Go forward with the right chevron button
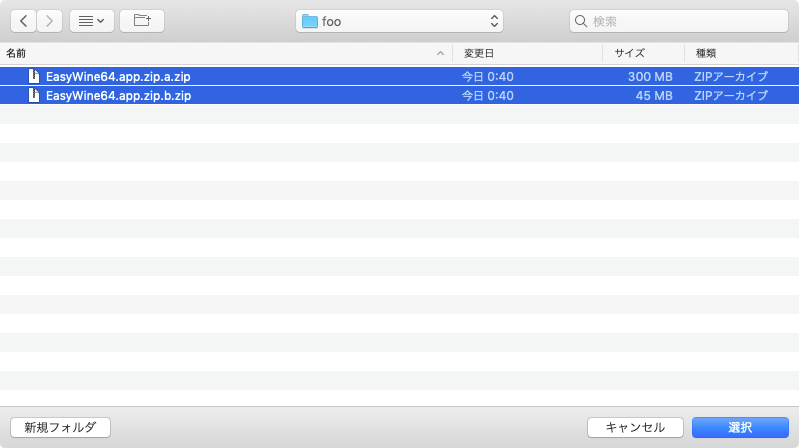Viewport: 799px width, 448px height. [49, 21]
